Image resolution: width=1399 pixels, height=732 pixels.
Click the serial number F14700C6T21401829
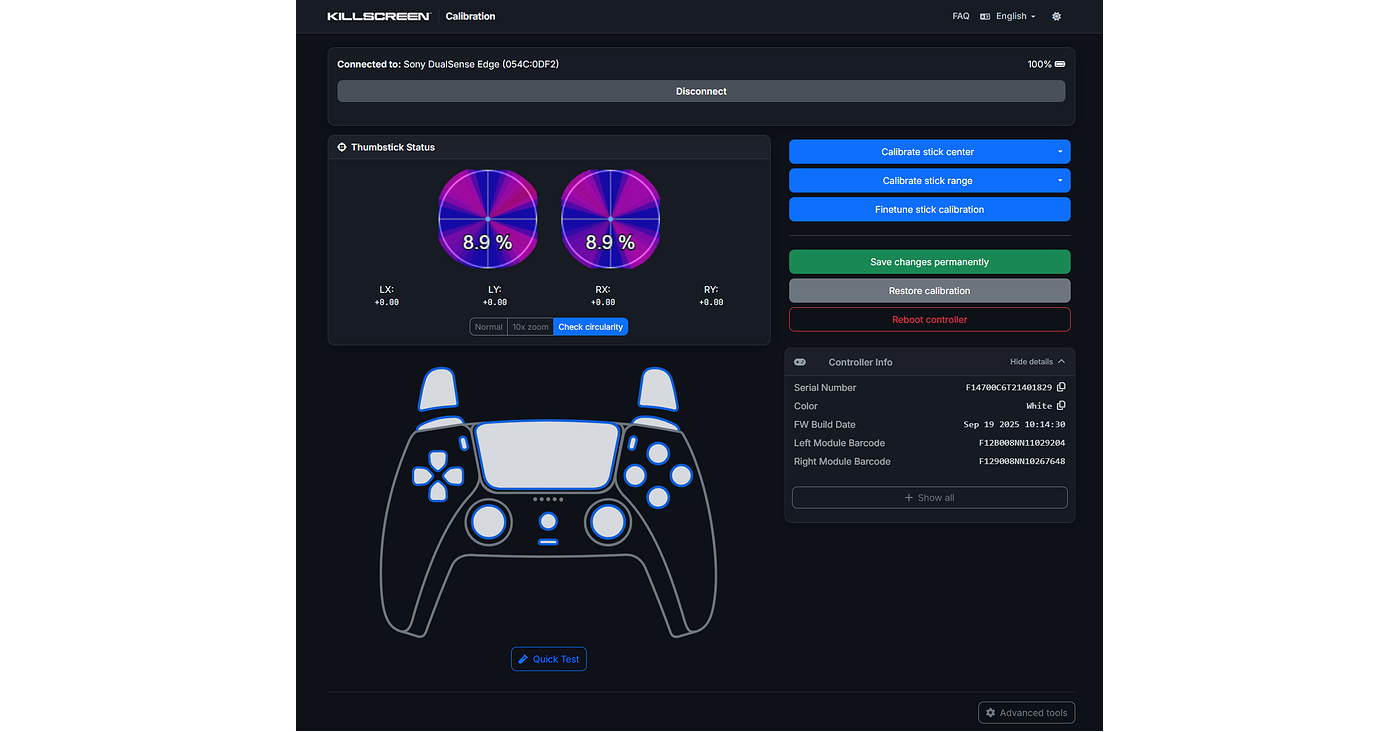point(1008,387)
